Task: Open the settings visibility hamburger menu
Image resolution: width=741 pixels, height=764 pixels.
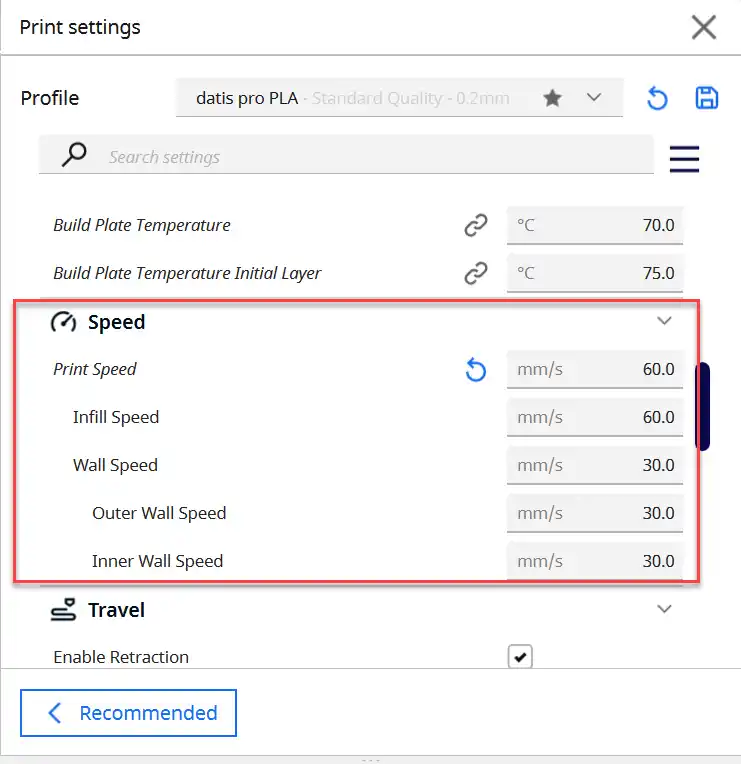Action: point(684,159)
